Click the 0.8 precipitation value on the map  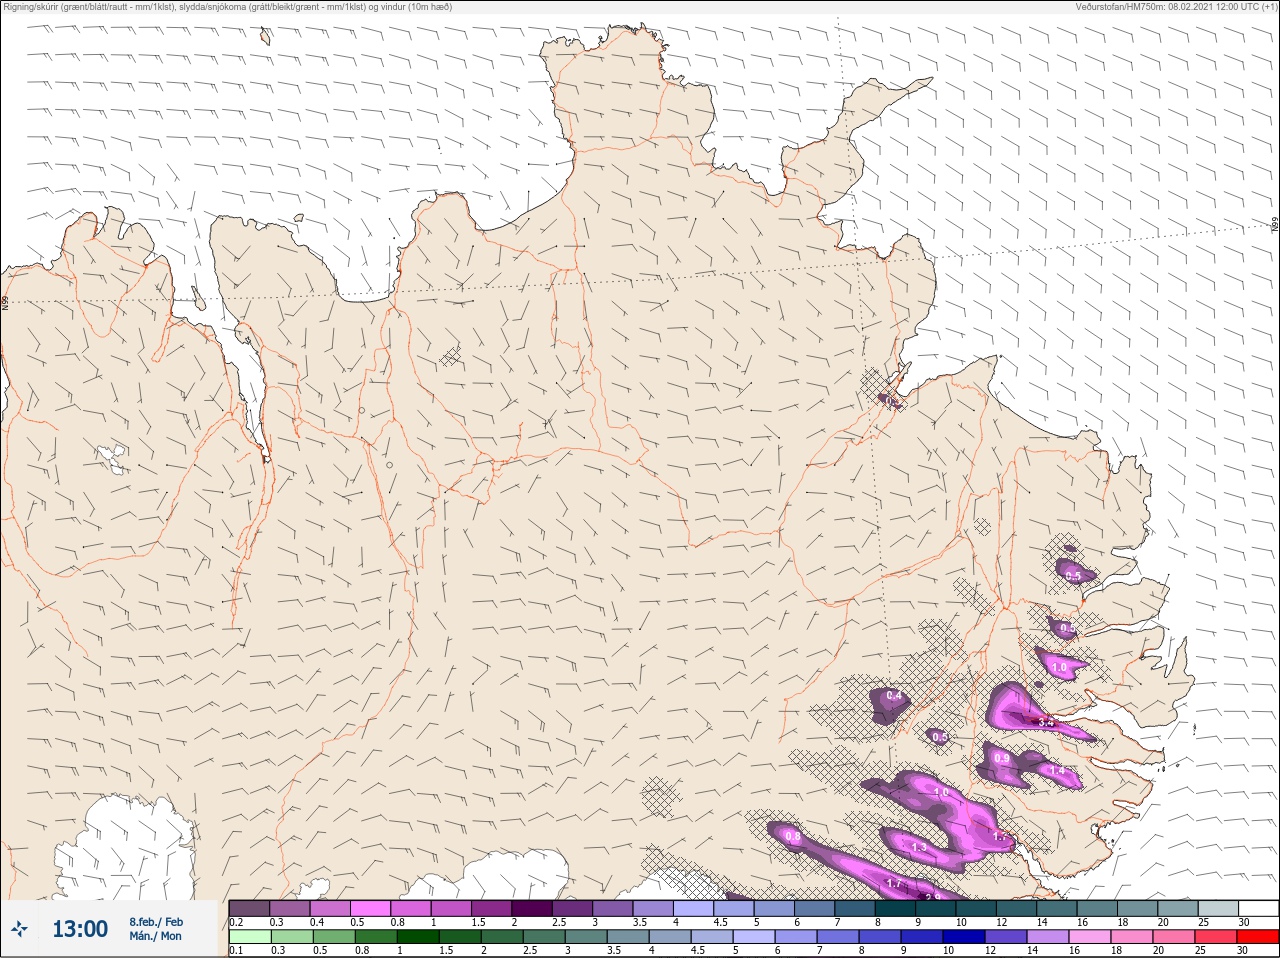pyautogui.click(x=793, y=836)
